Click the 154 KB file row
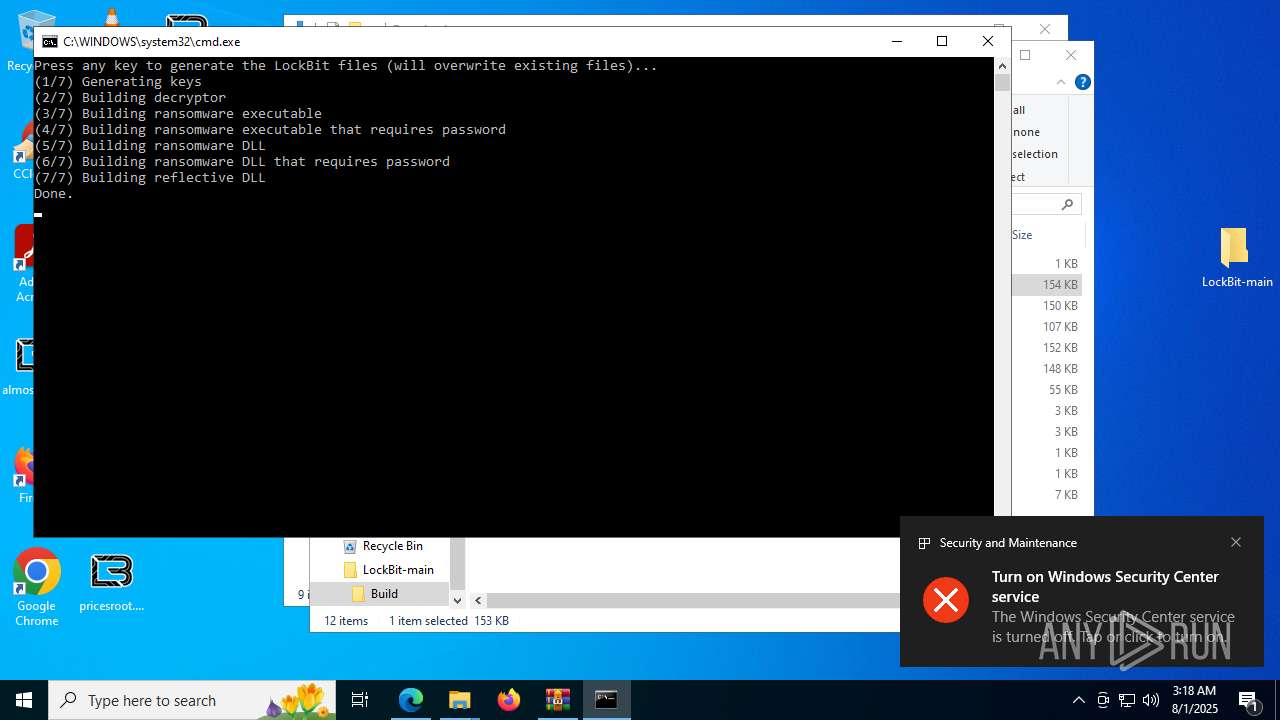 point(1047,285)
